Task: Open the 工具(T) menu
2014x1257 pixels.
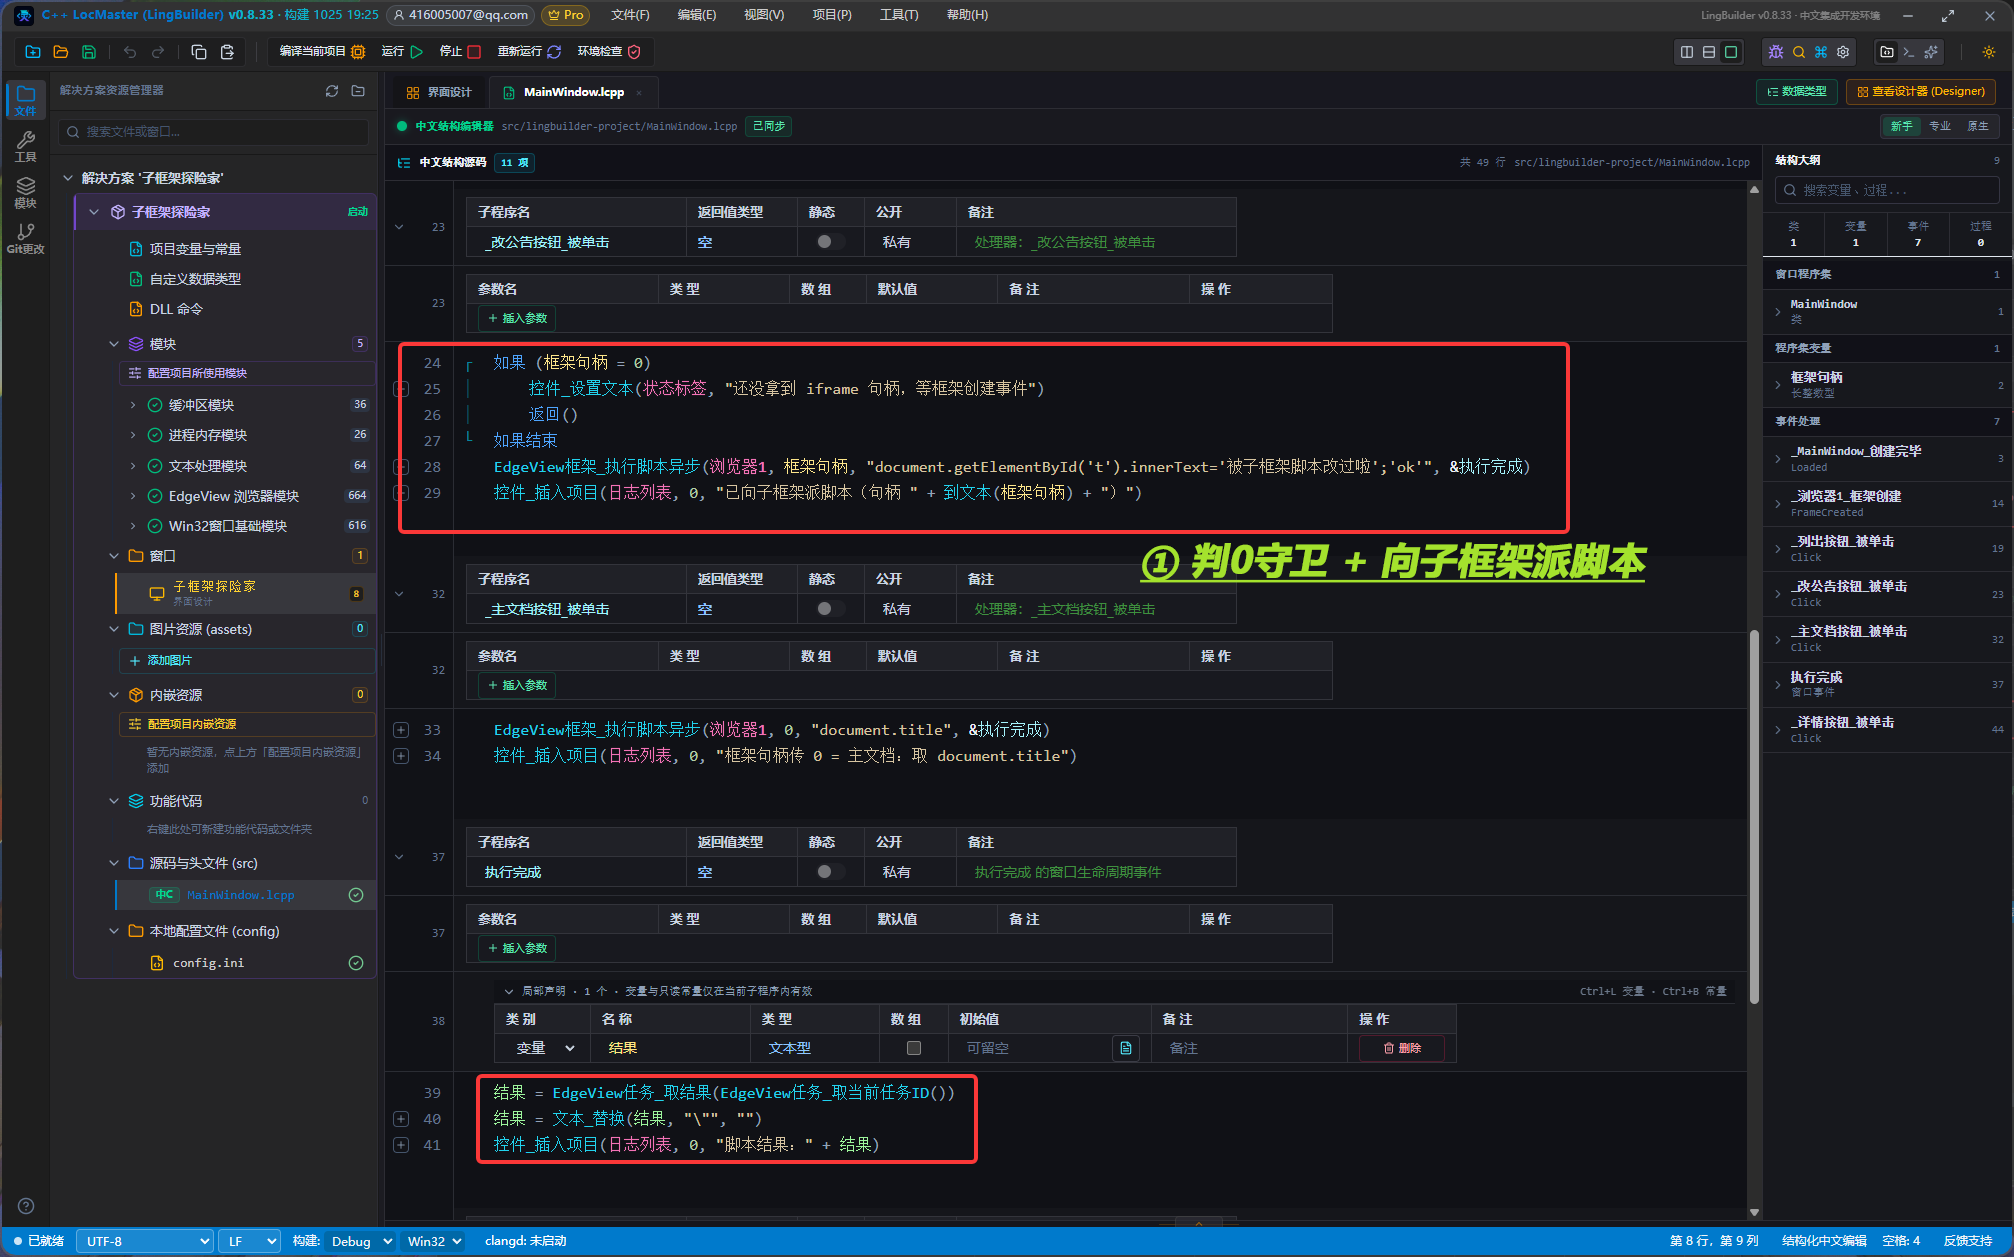Action: point(899,15)
